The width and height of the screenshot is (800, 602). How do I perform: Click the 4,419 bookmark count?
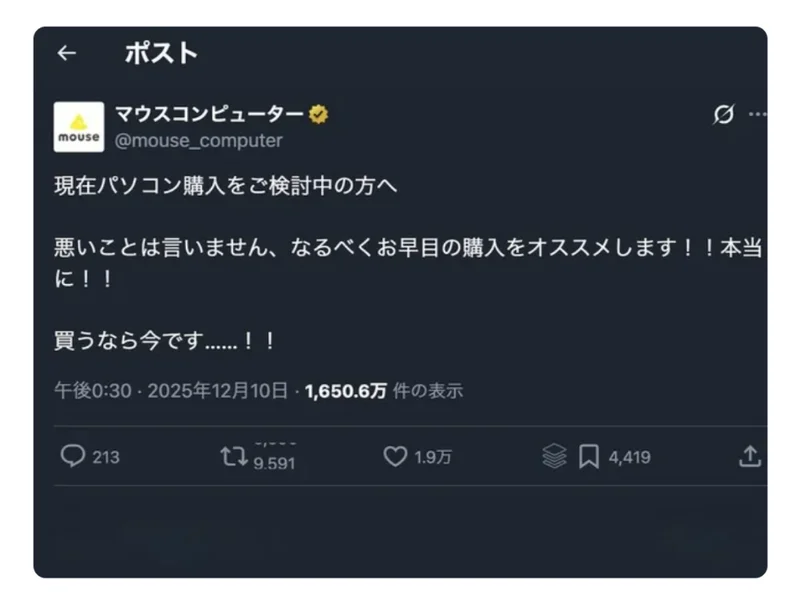tap(629, 457)
